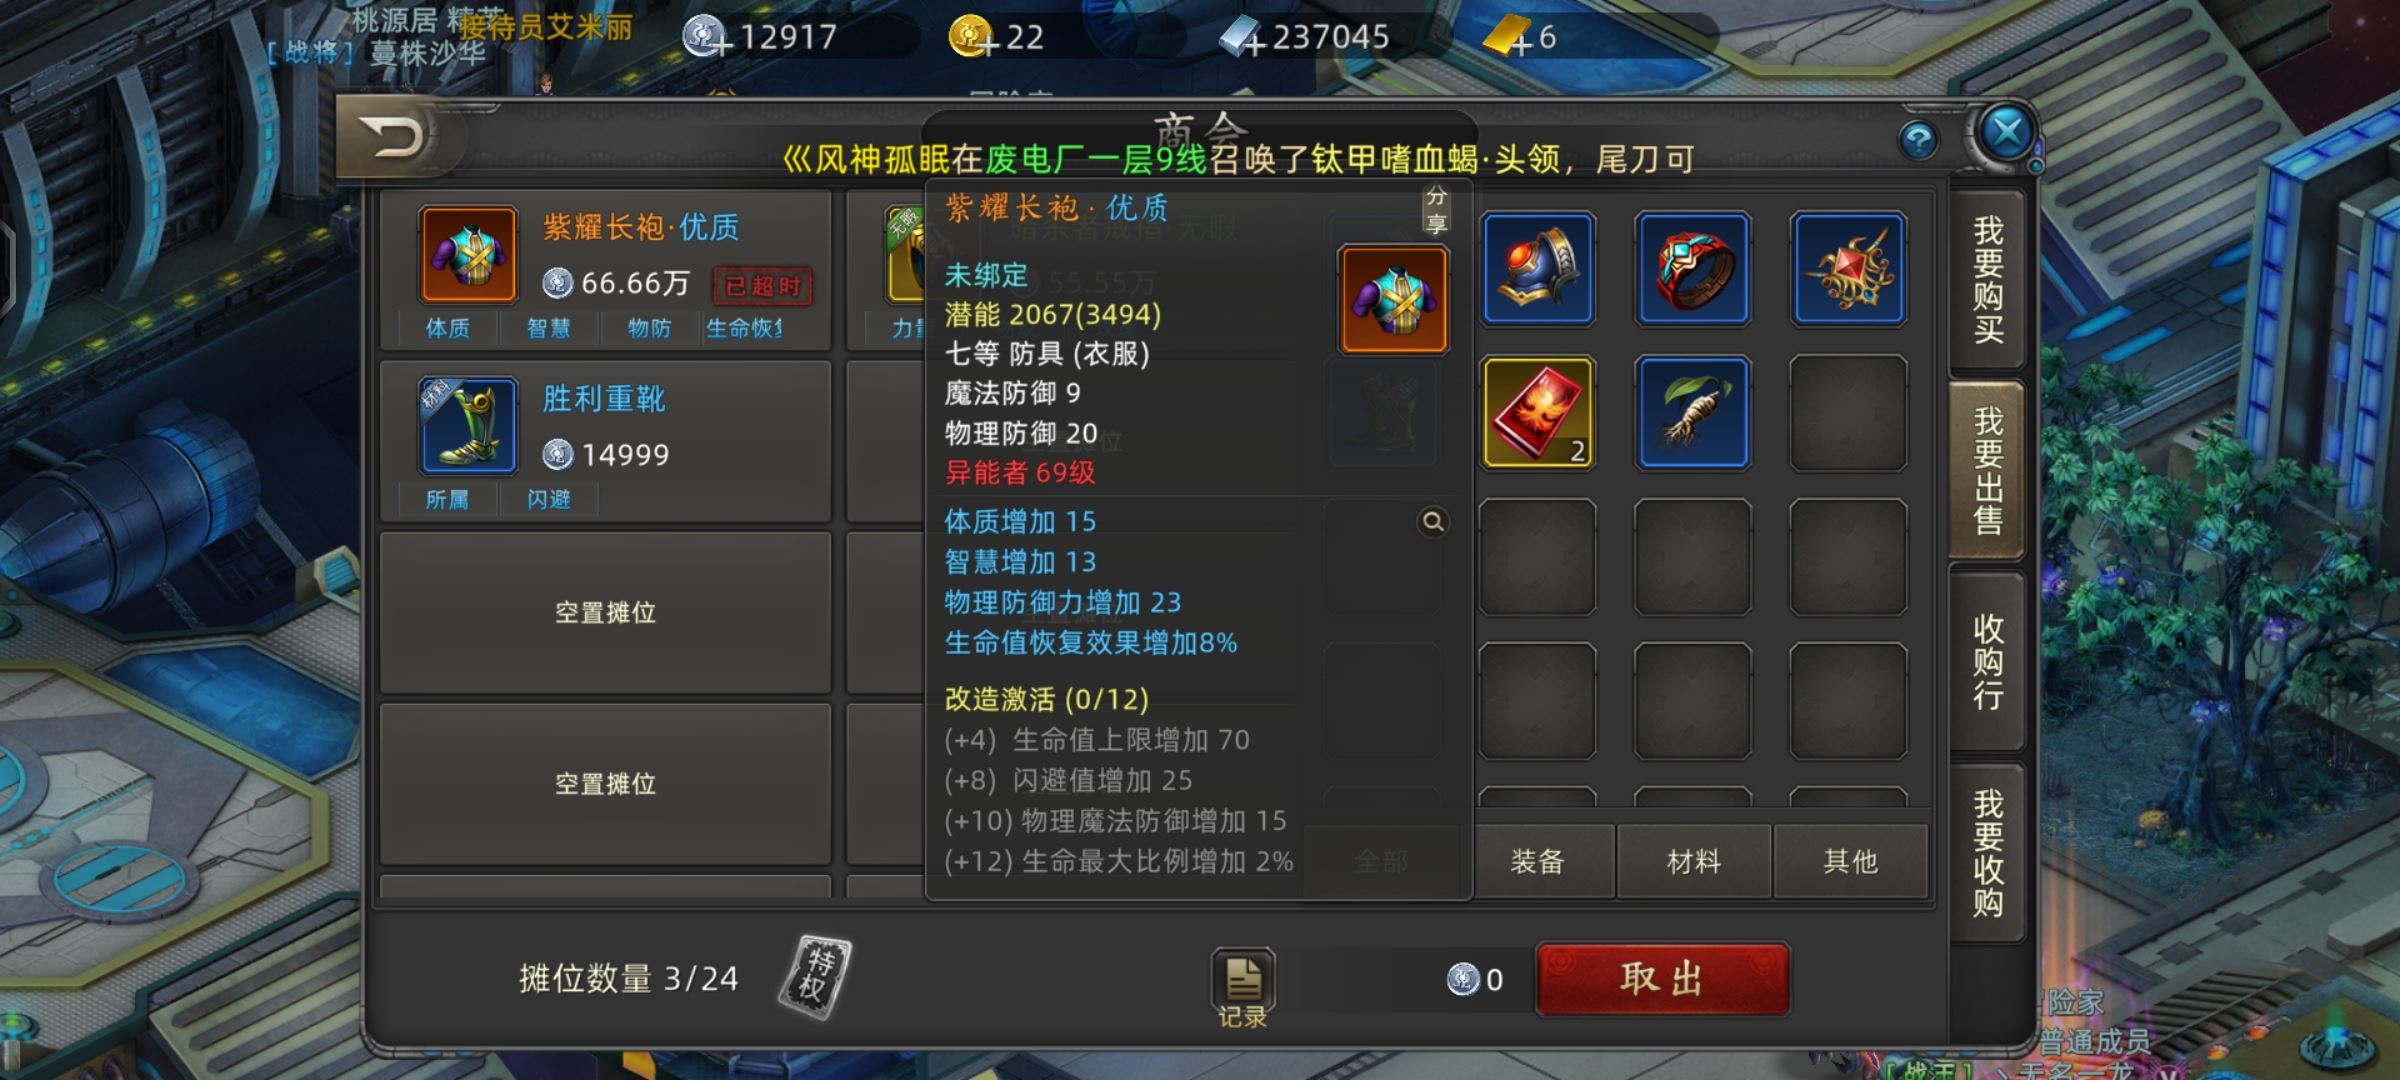The height and width of the screenshot is (1080, 2400).
Task: Click the back arrow button
Action: (x=392, y=137)
